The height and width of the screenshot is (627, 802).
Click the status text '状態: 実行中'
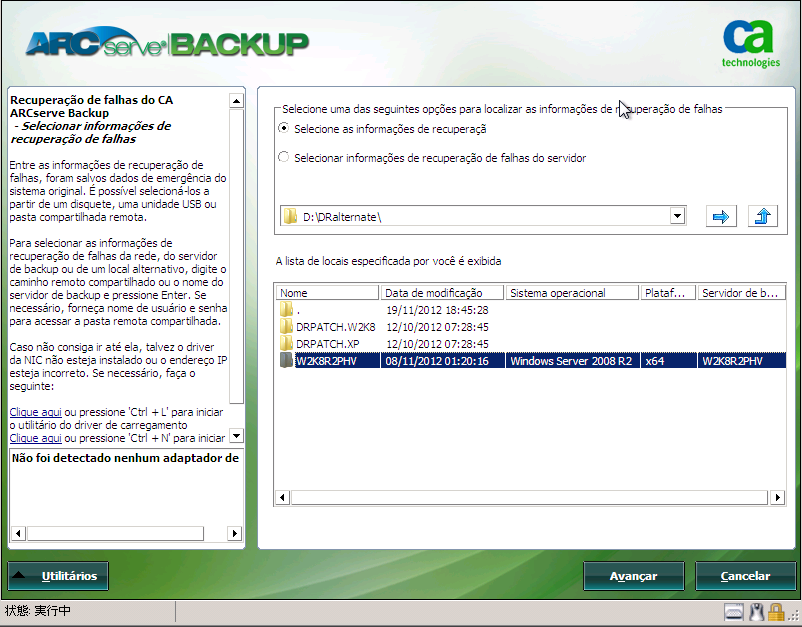point(38,611)
